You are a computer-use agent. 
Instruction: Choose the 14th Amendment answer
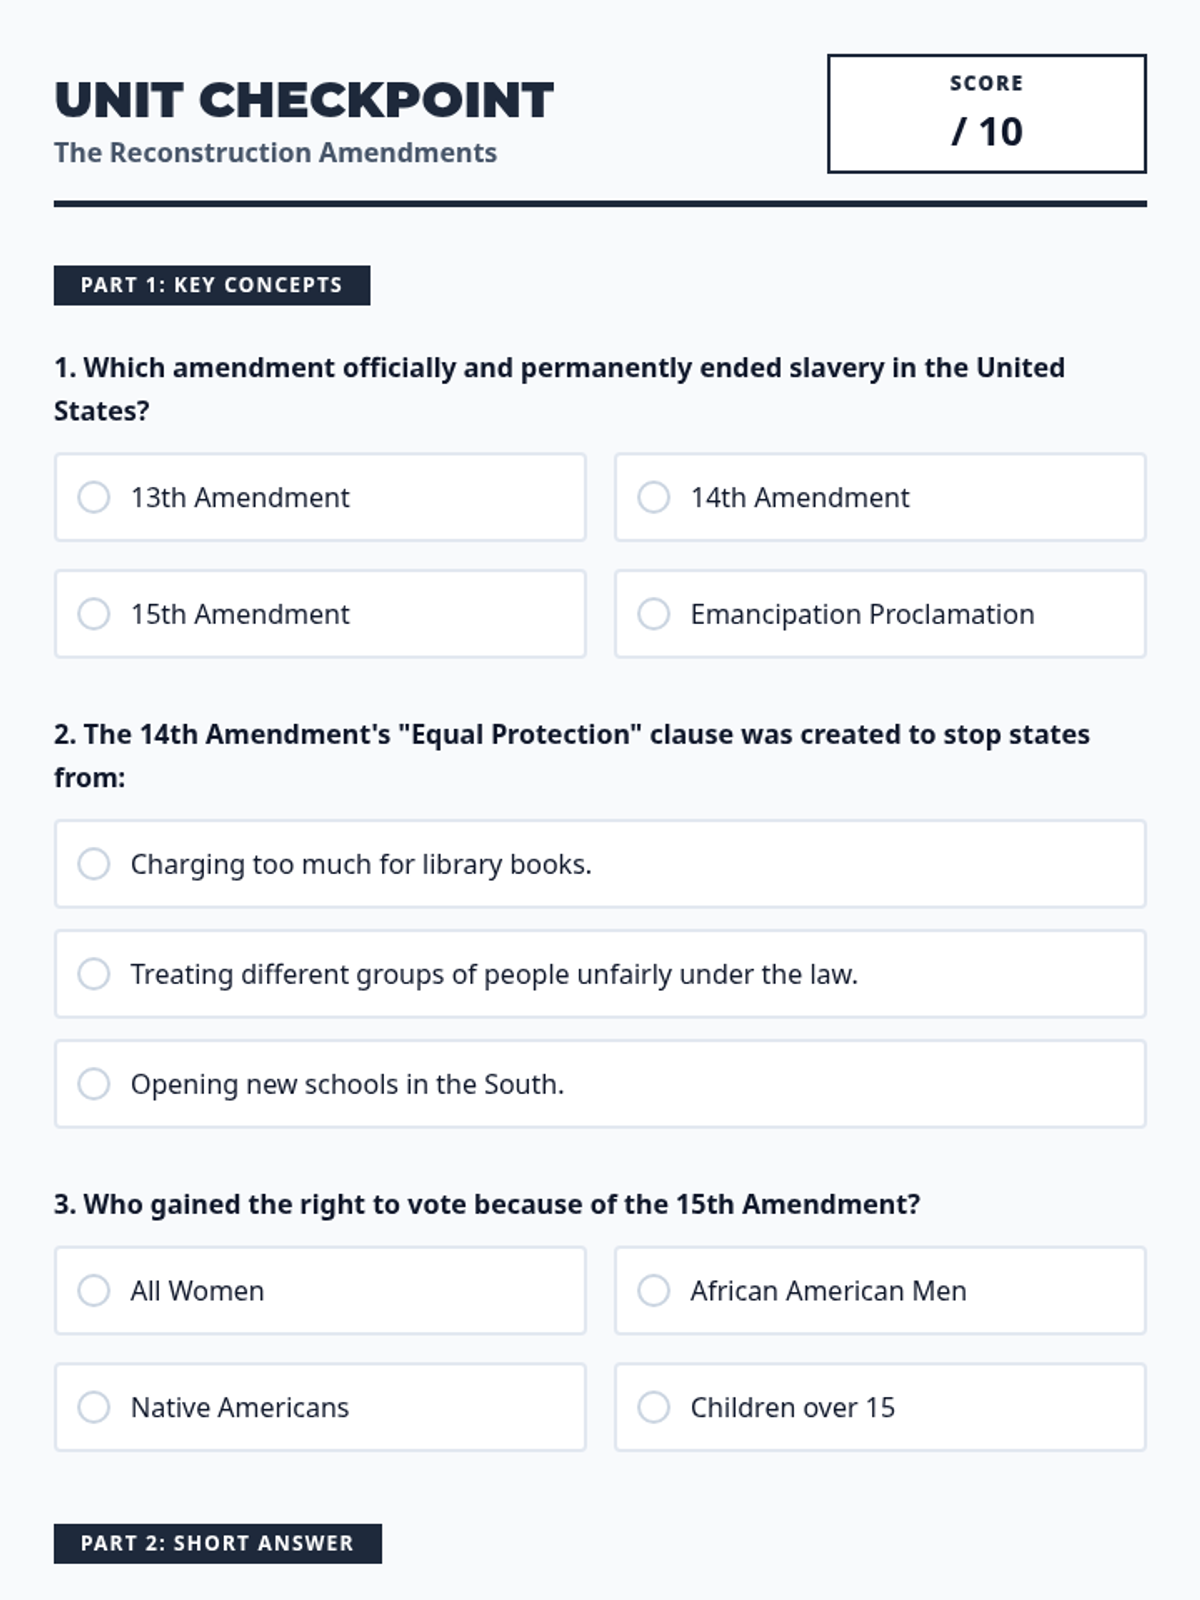click(x=654, y=497)
